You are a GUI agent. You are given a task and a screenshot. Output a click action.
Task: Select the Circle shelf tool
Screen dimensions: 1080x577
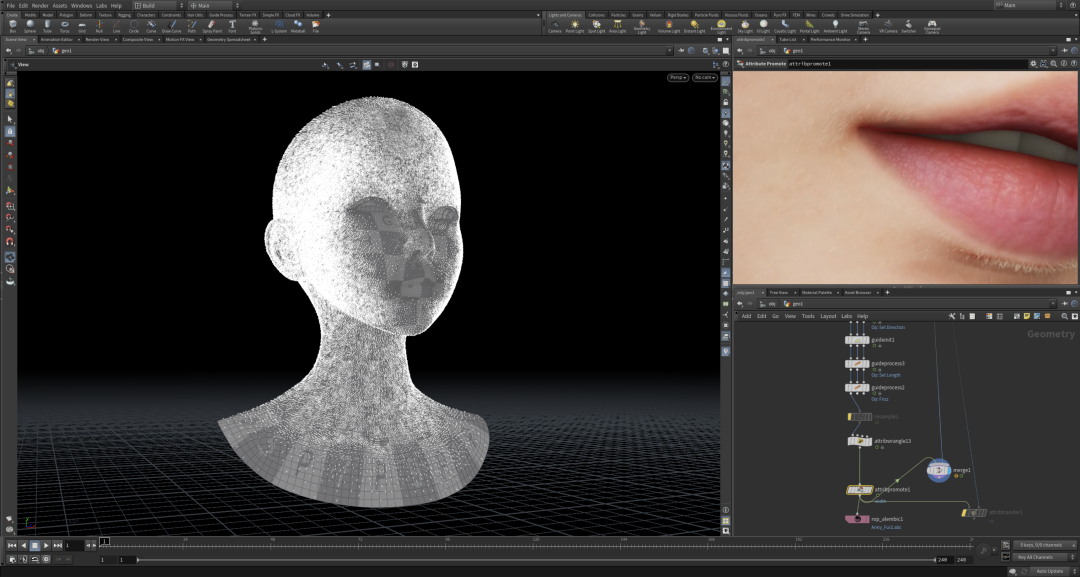tap(134, 26)
